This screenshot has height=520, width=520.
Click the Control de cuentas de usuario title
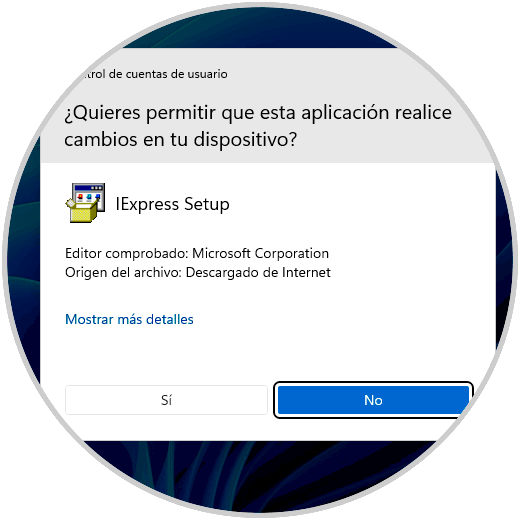click(153, 74)
